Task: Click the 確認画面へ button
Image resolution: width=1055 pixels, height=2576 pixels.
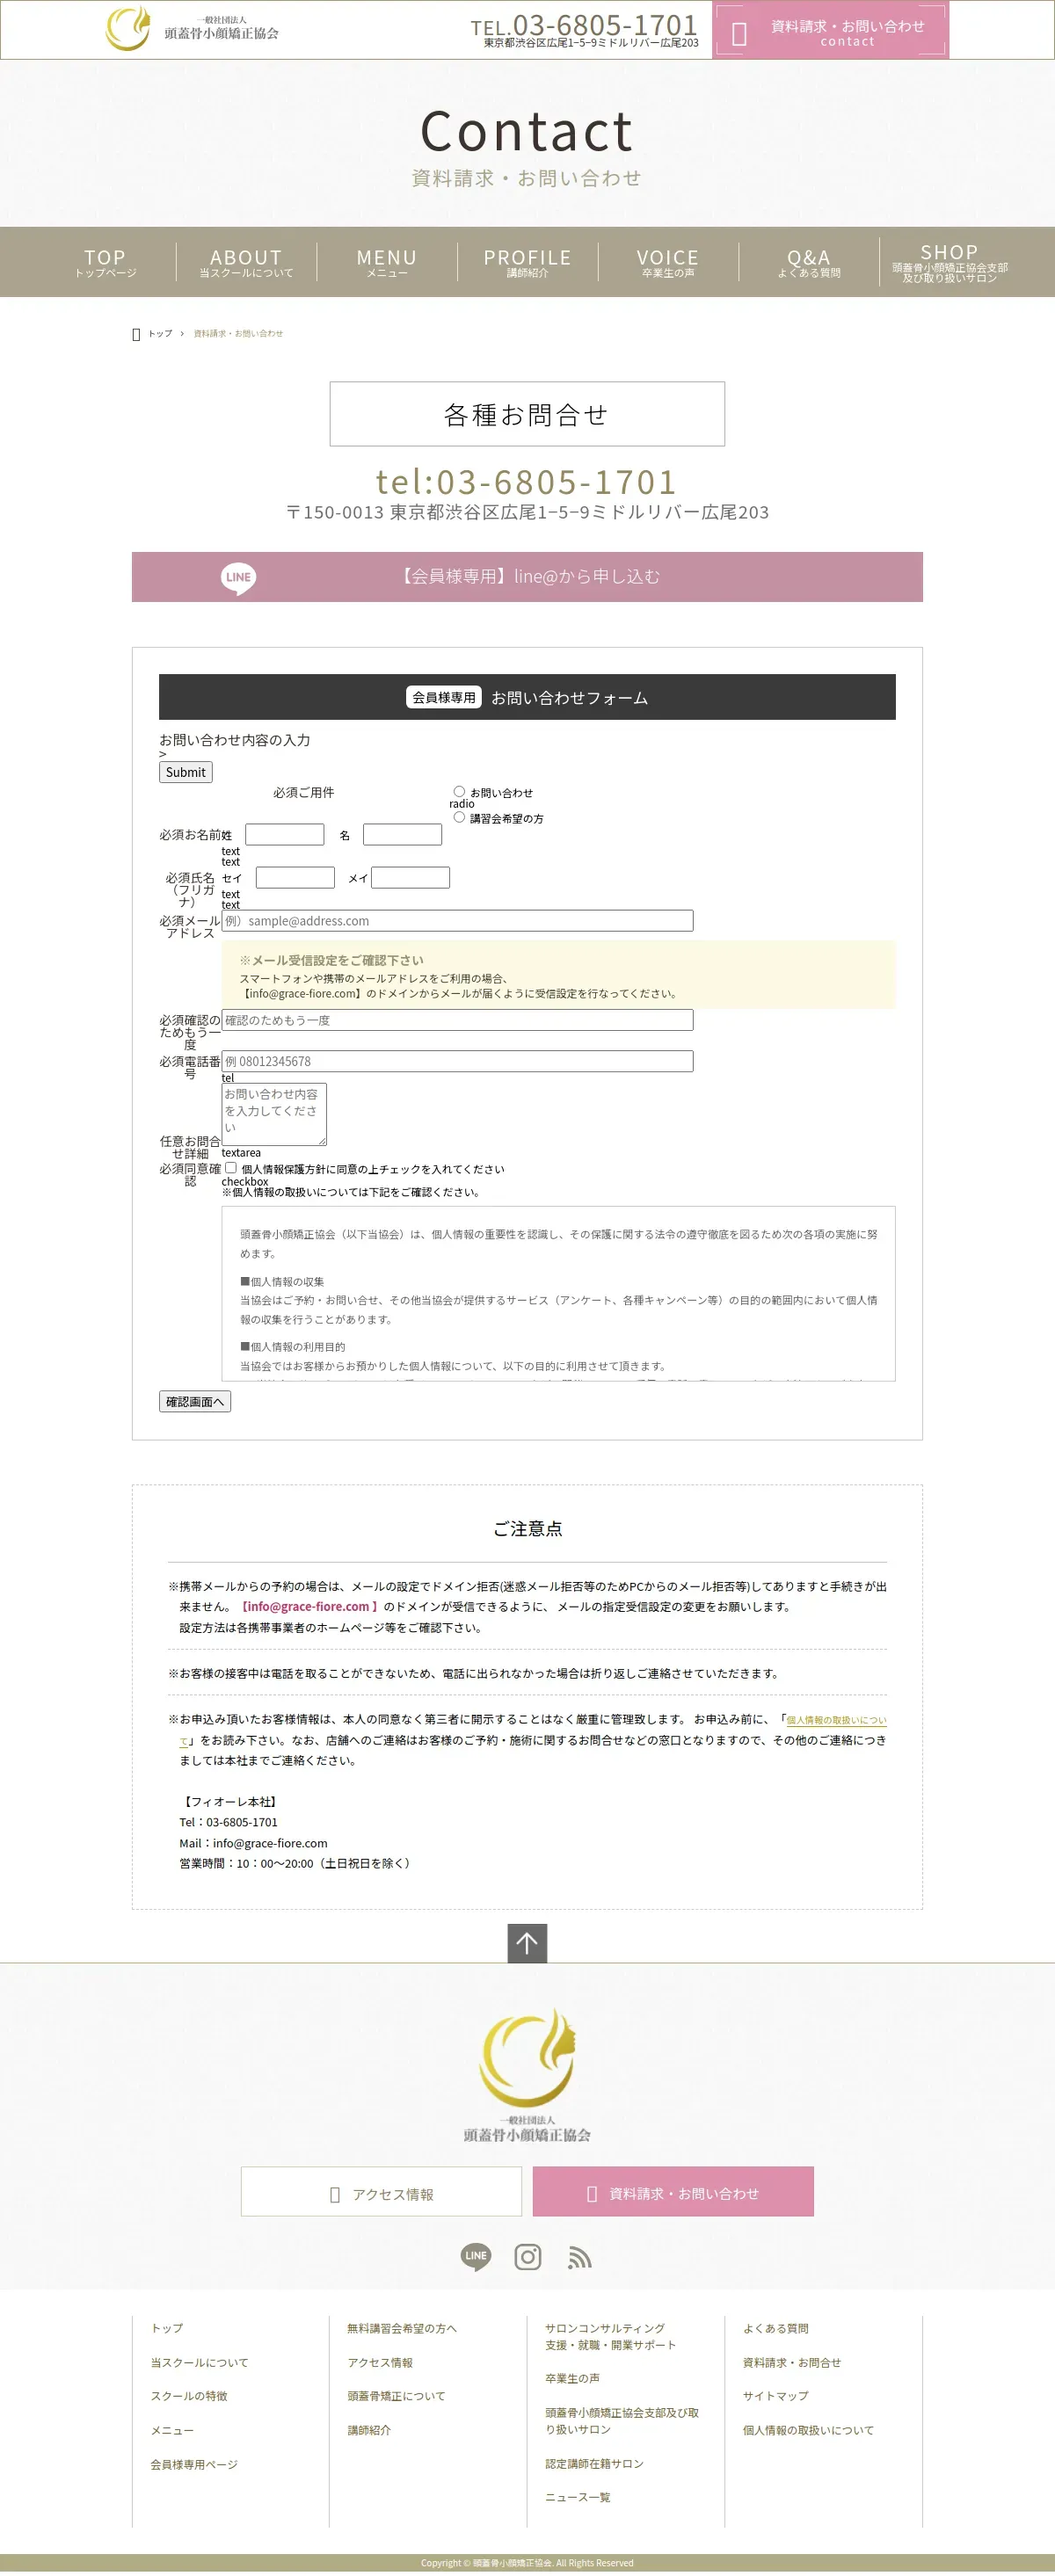Action: pos(195,1401)
